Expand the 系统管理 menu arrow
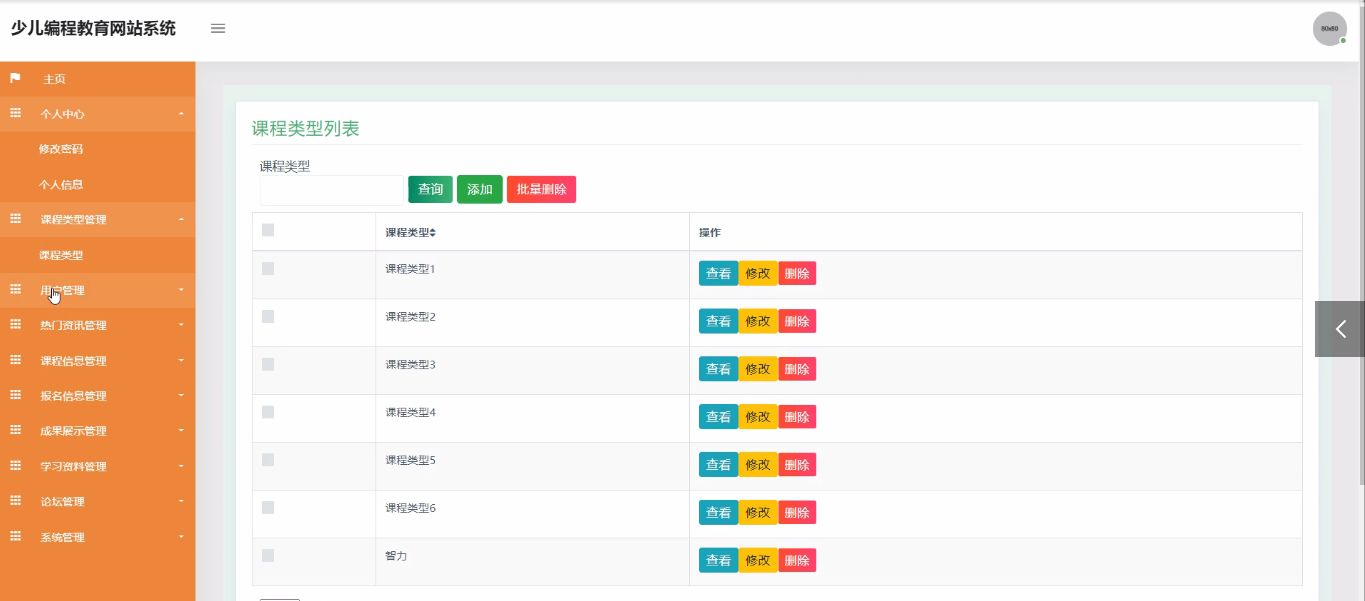Screen dimensions: 1365x601 [x=181, y=536]
